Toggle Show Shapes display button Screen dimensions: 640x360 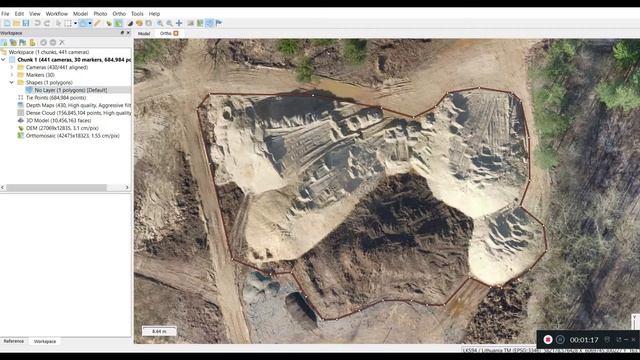point(209,23)
